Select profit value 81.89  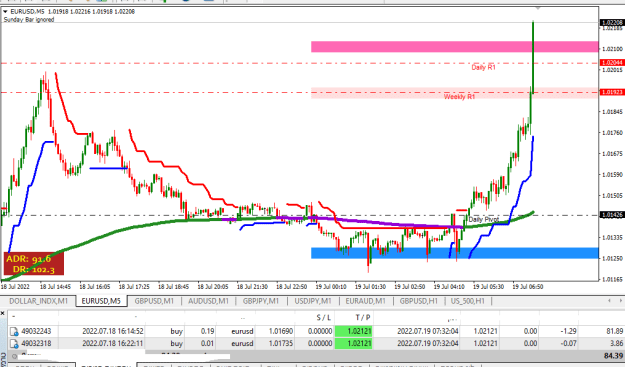[614, 332]
